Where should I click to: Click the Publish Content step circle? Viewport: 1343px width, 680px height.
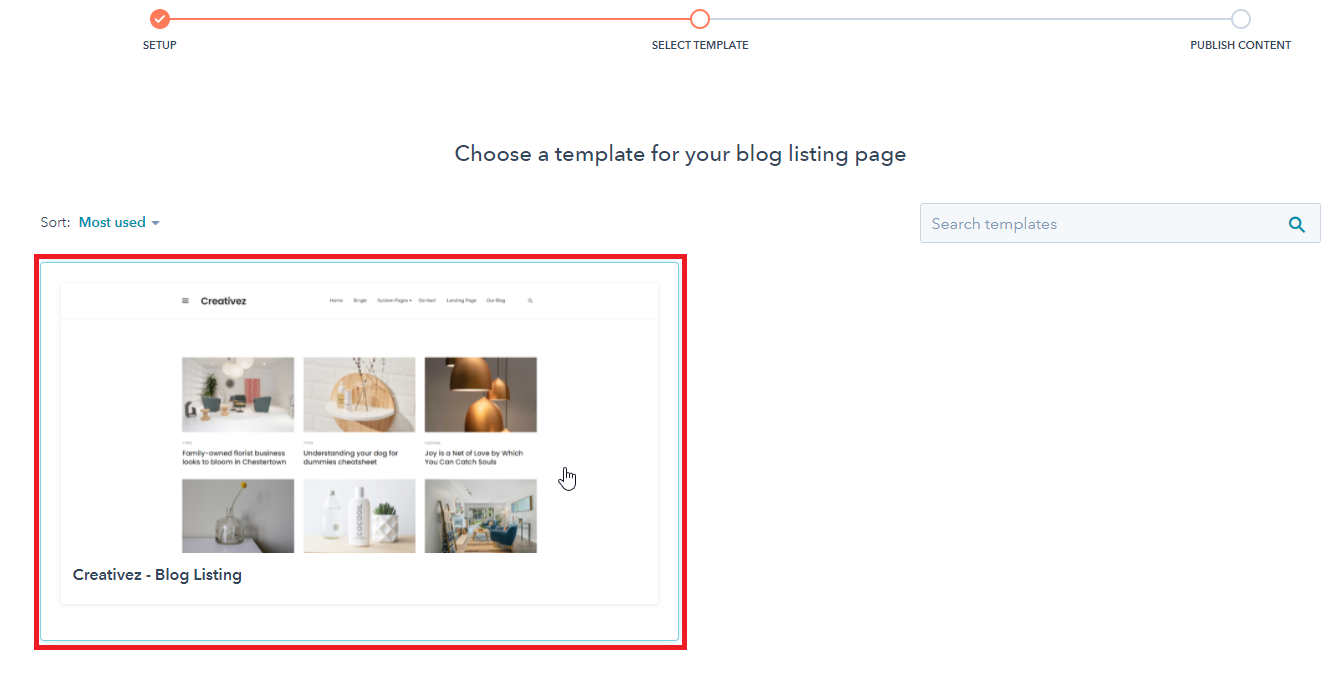(1241, 19)
